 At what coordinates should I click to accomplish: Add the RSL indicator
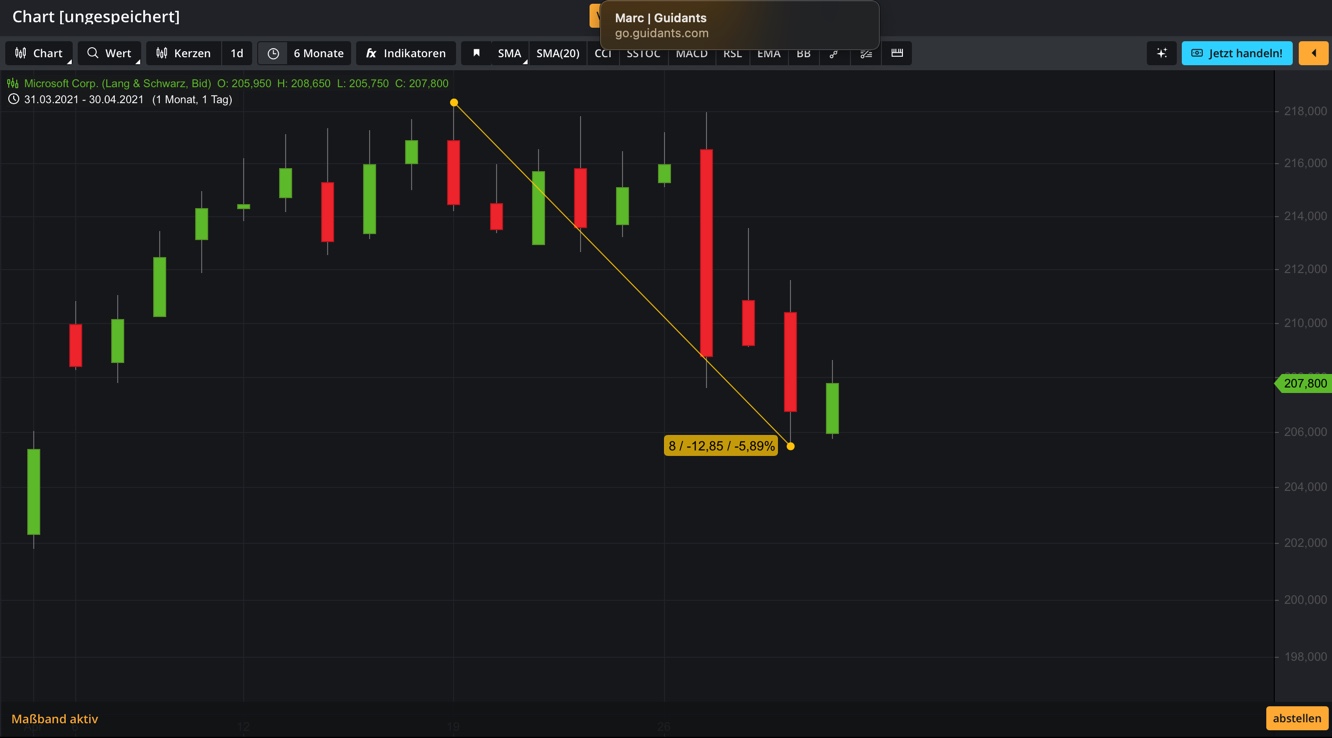[x=733, y=53]
